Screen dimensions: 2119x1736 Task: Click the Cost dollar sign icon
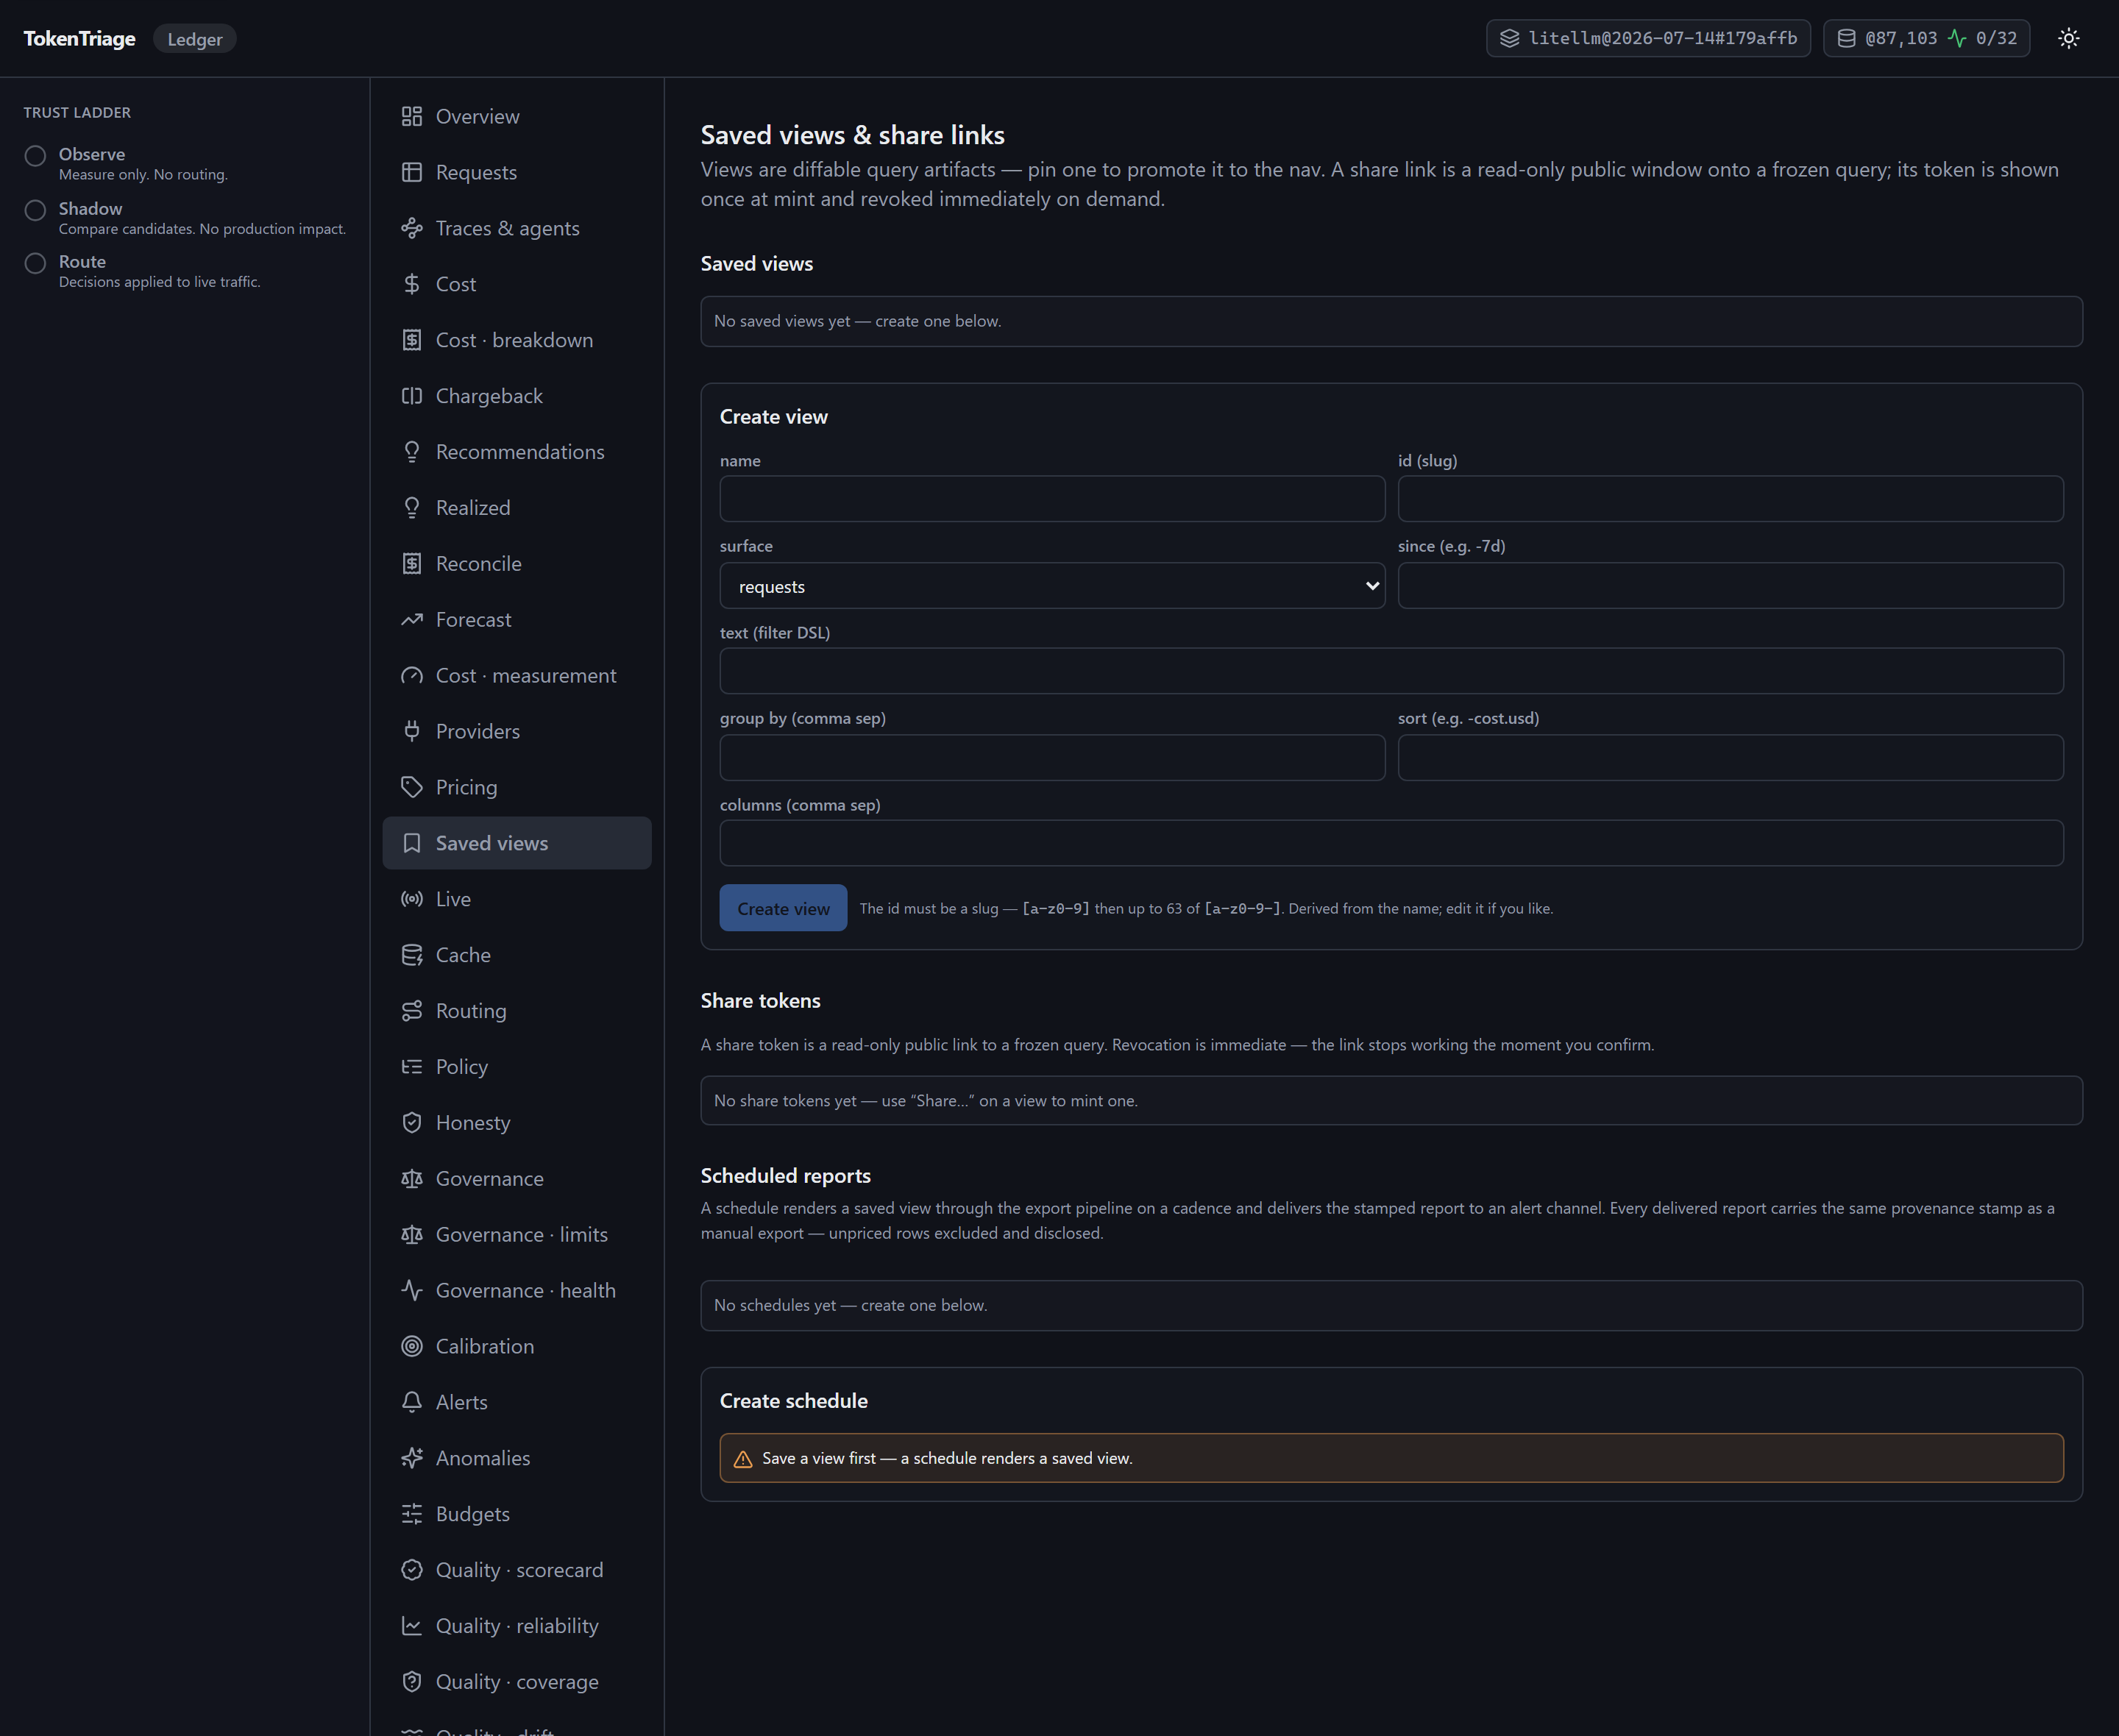(x=411, y=284)
